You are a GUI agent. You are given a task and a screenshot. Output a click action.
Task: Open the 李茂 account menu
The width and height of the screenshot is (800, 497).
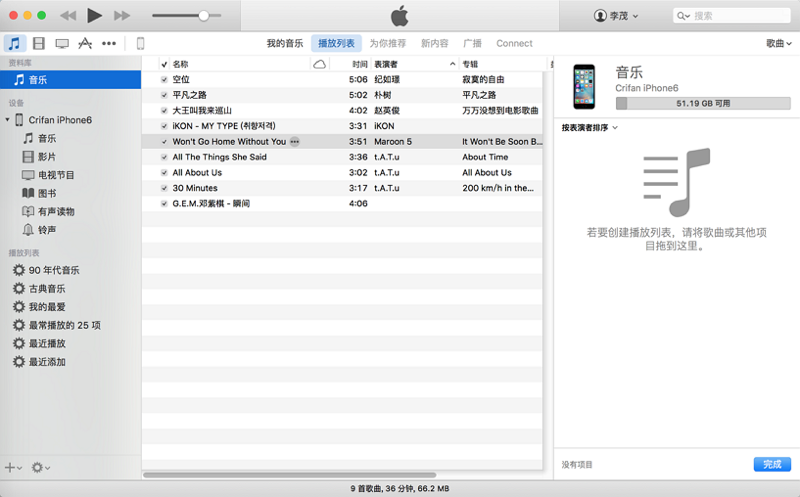pyautogui.click(x=616, y=16)
